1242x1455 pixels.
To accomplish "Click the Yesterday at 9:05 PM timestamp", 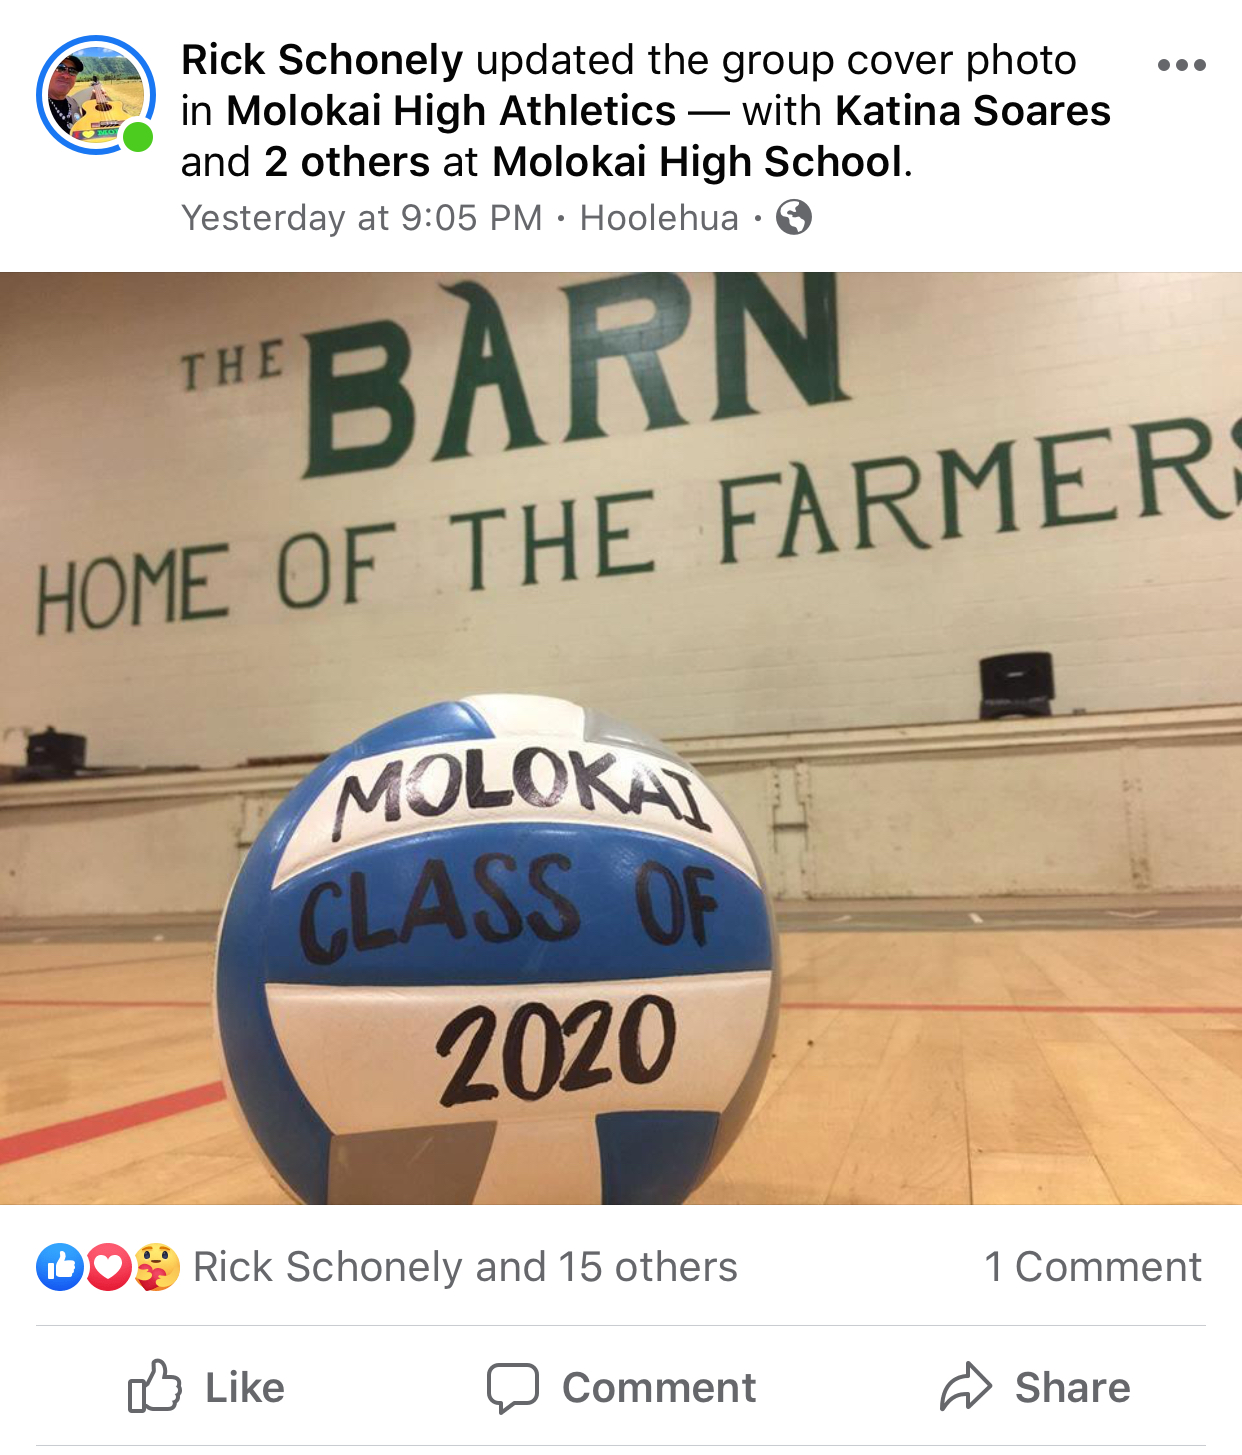I will (x=362, y=218).
